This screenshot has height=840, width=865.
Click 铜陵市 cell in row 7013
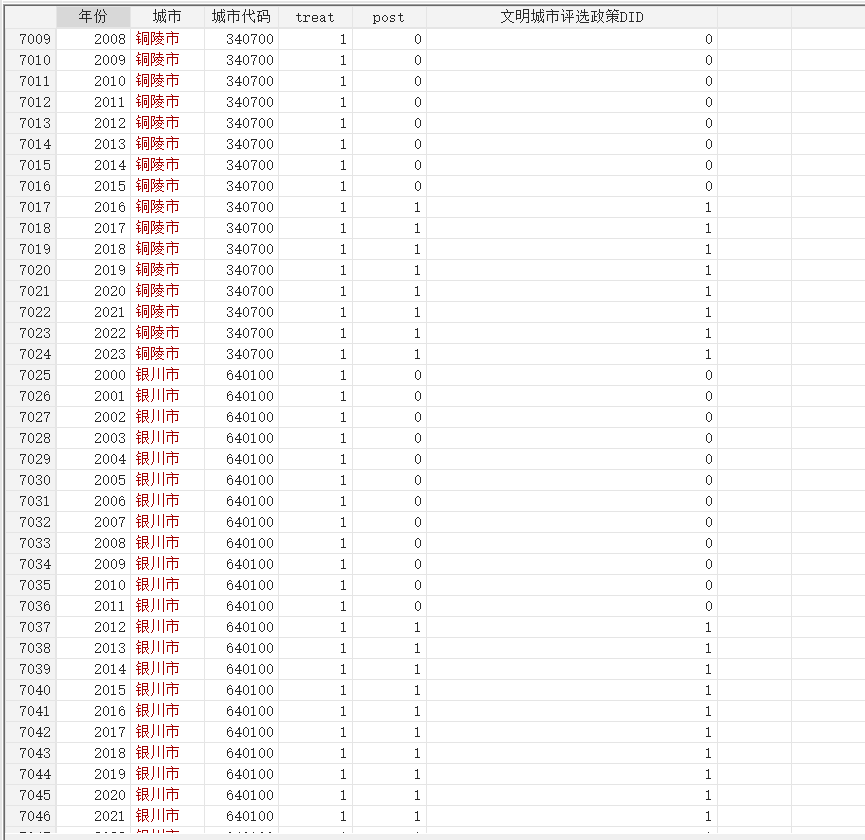click(167, 123)
